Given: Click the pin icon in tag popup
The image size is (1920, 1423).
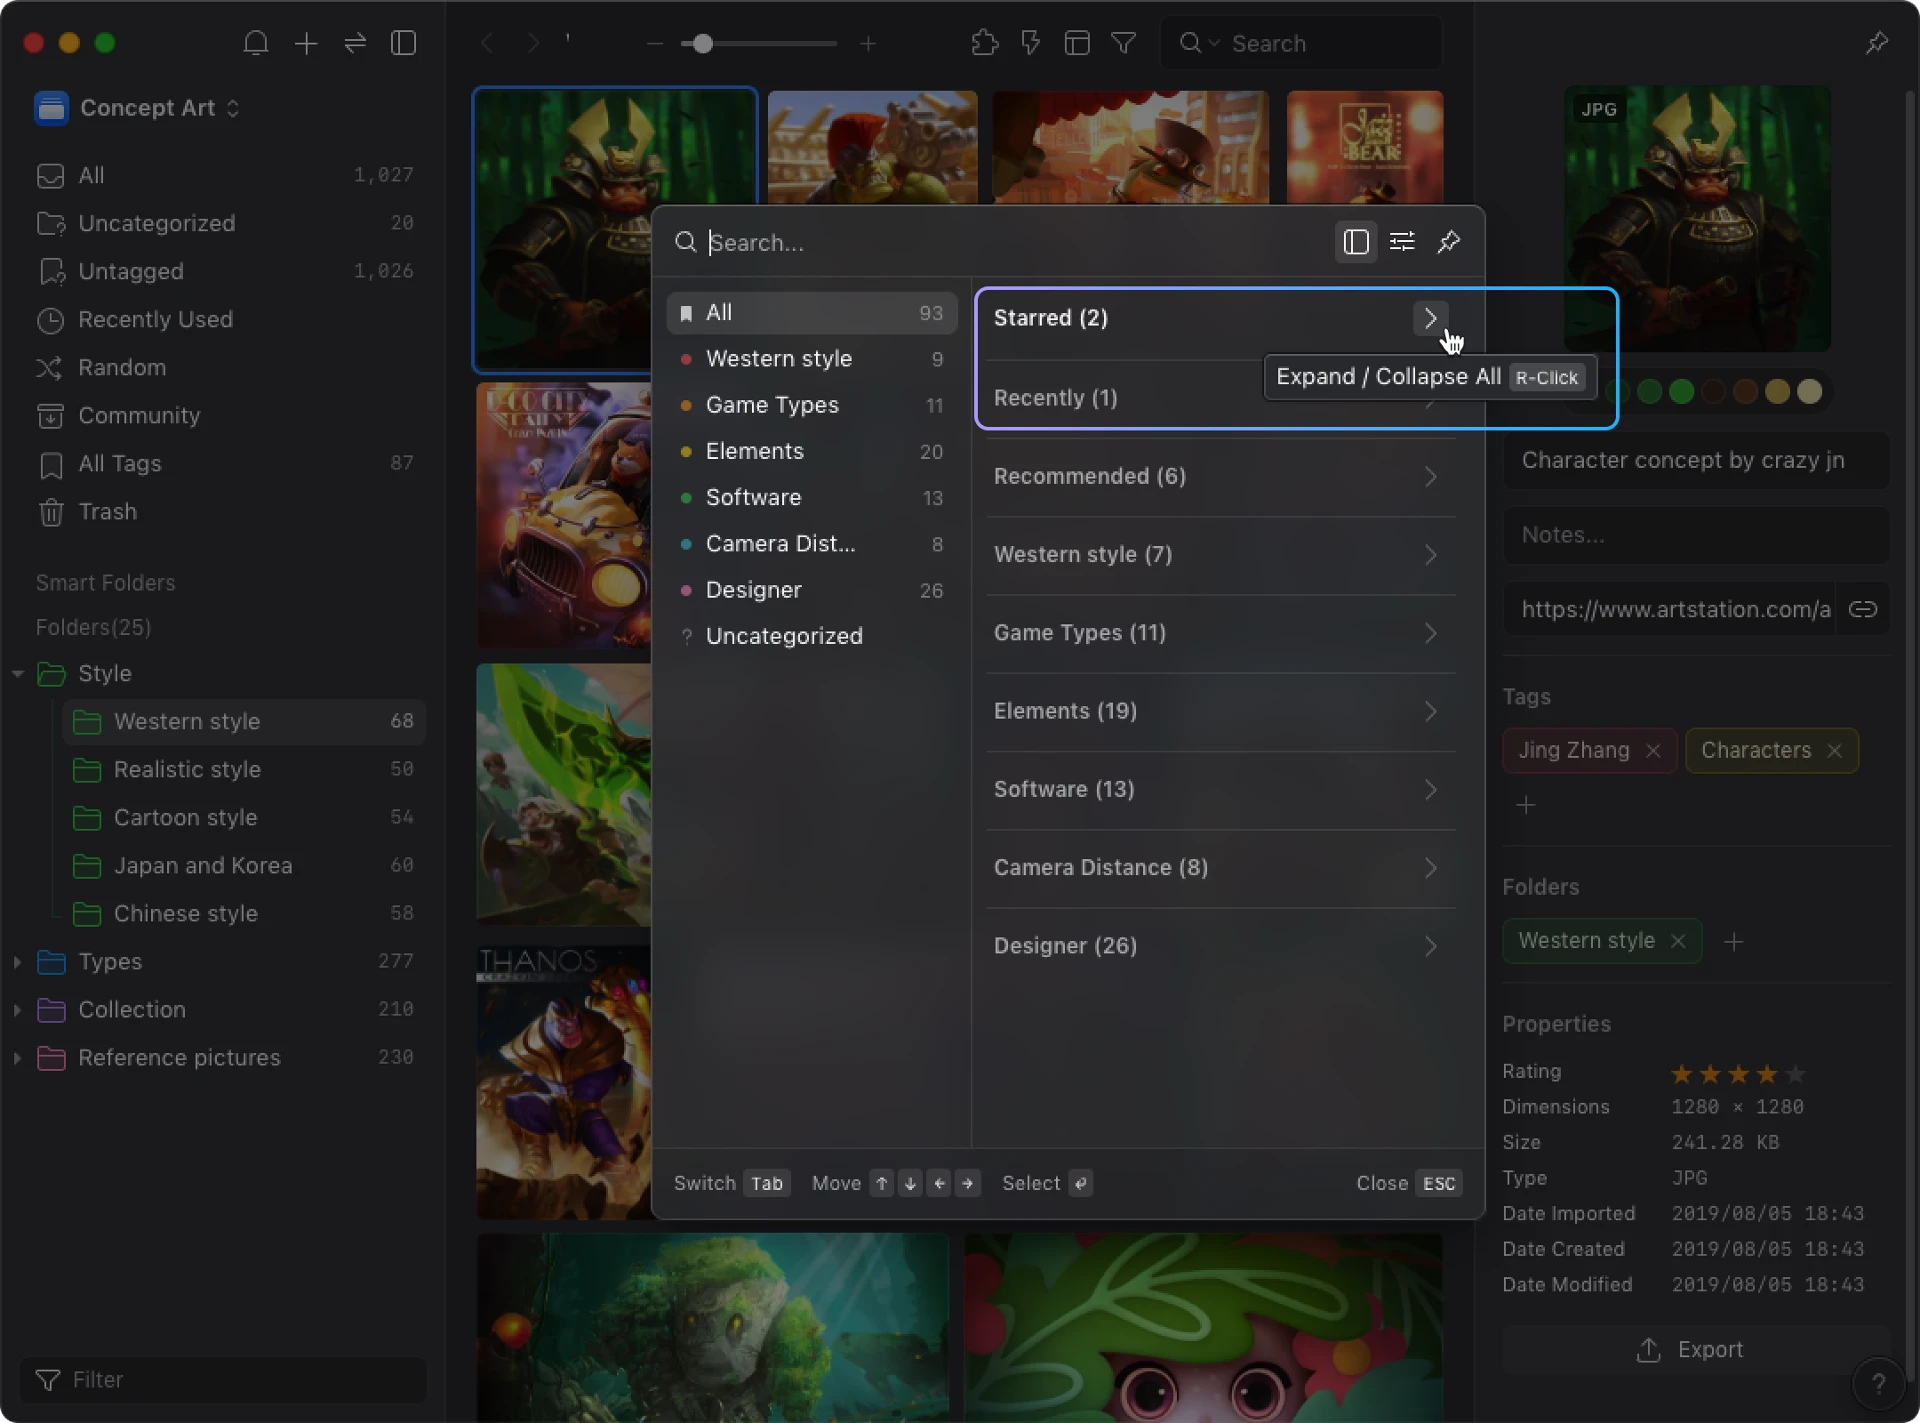Looking at the screenshot, I should coord(1448,242).
